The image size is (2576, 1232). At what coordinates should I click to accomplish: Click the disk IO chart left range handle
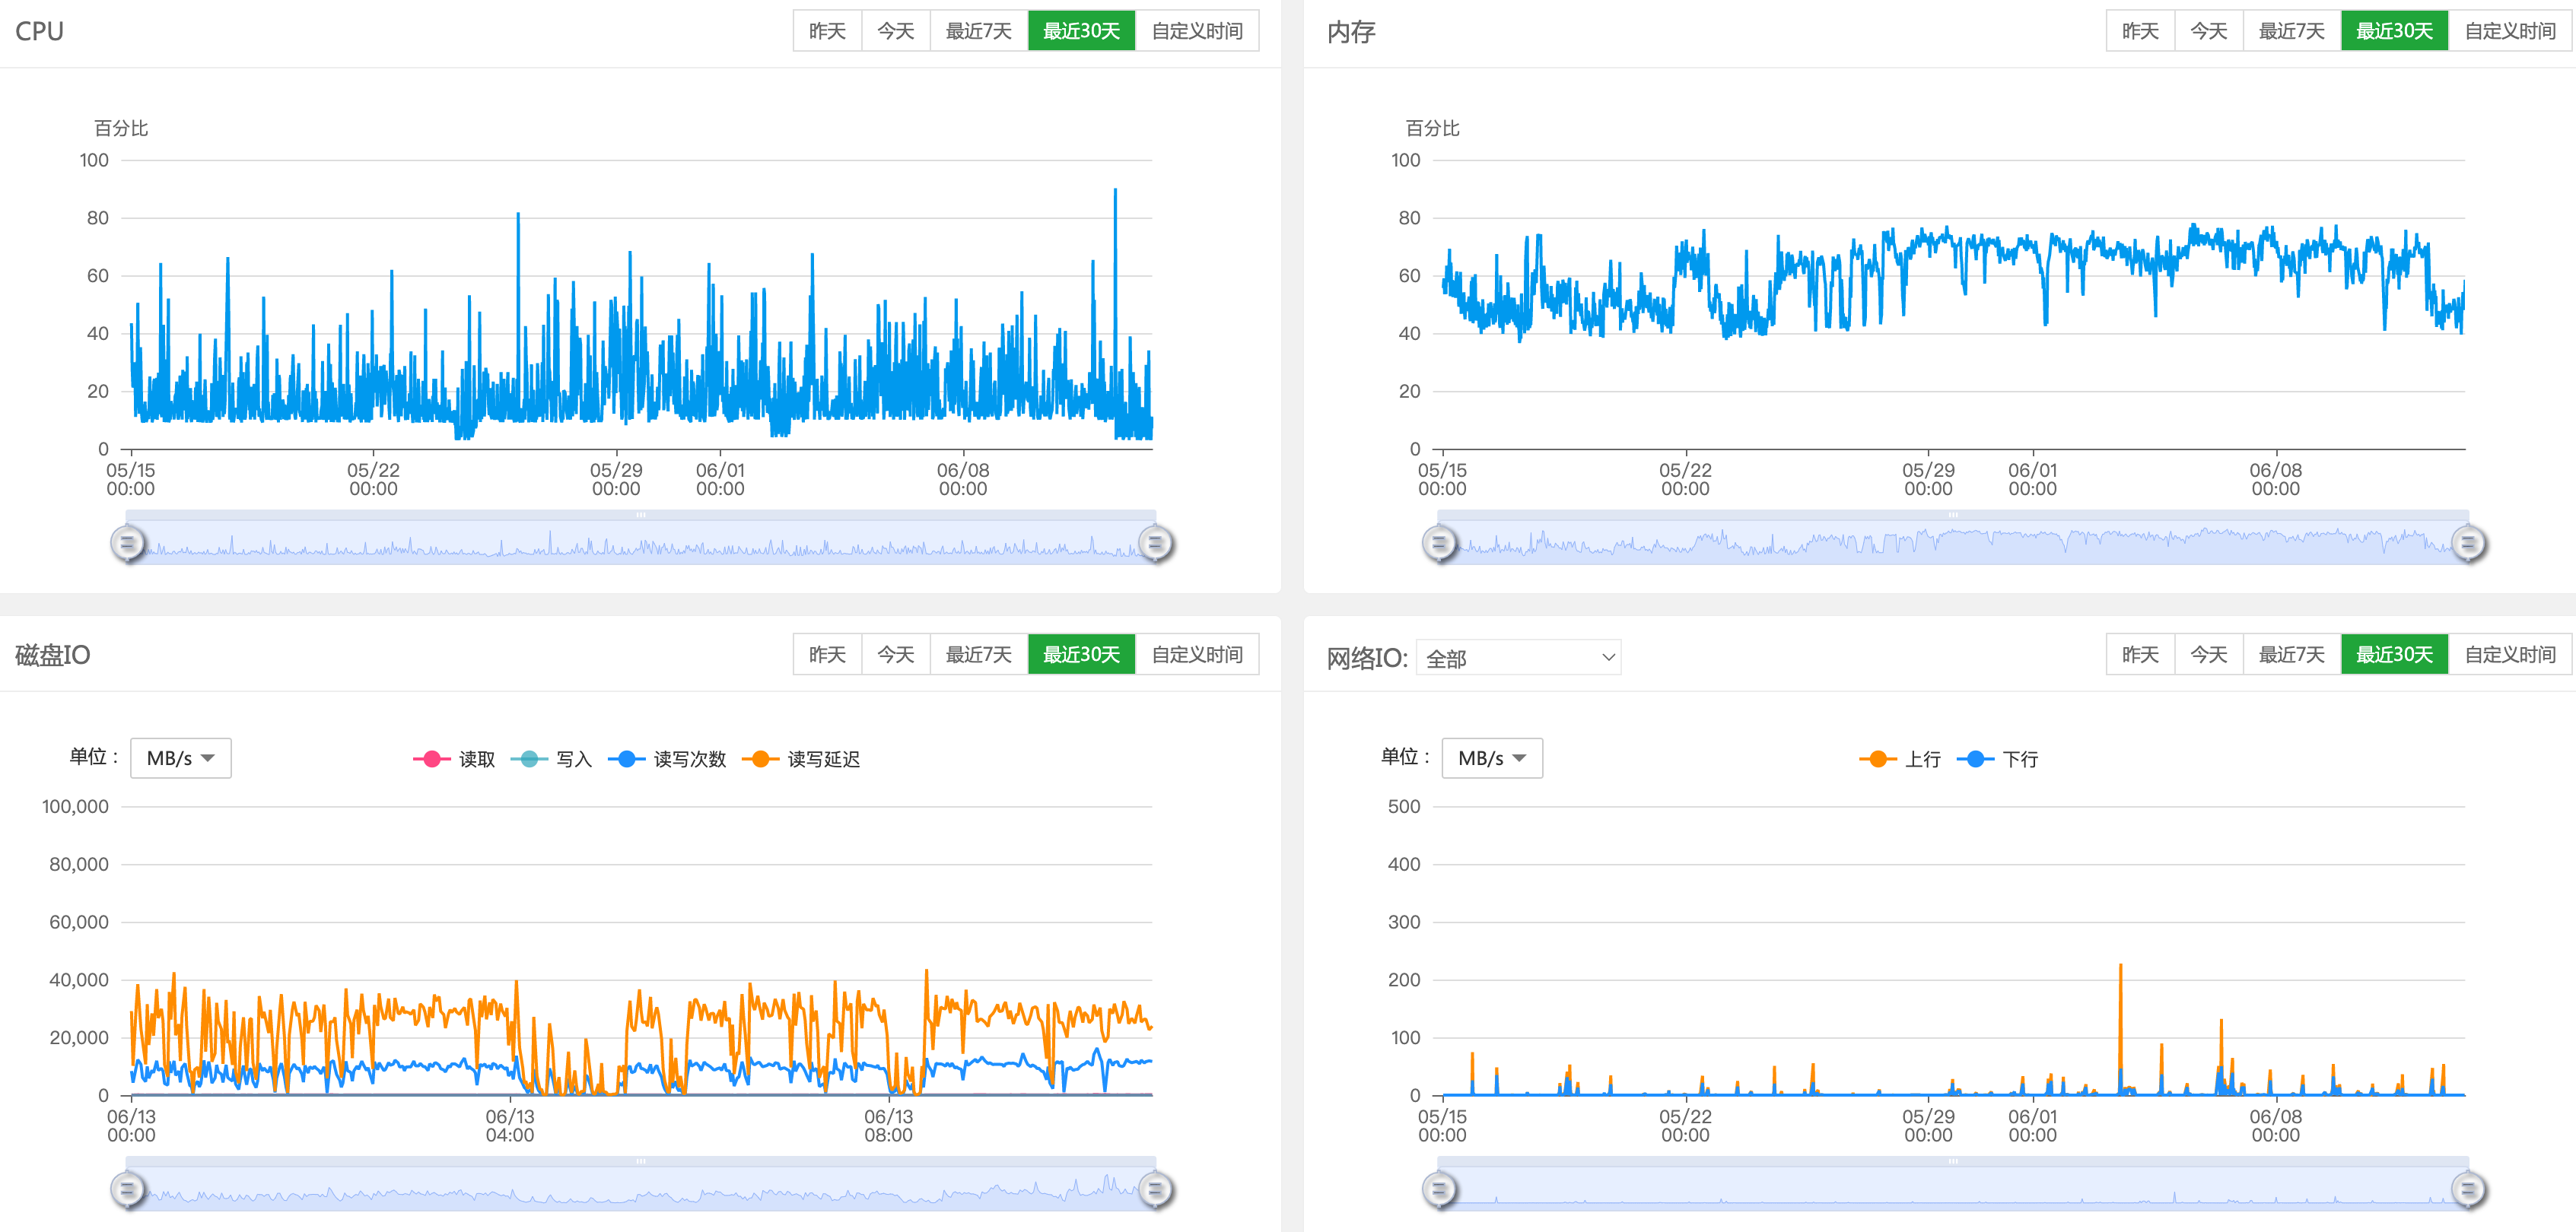point(127,1189)
